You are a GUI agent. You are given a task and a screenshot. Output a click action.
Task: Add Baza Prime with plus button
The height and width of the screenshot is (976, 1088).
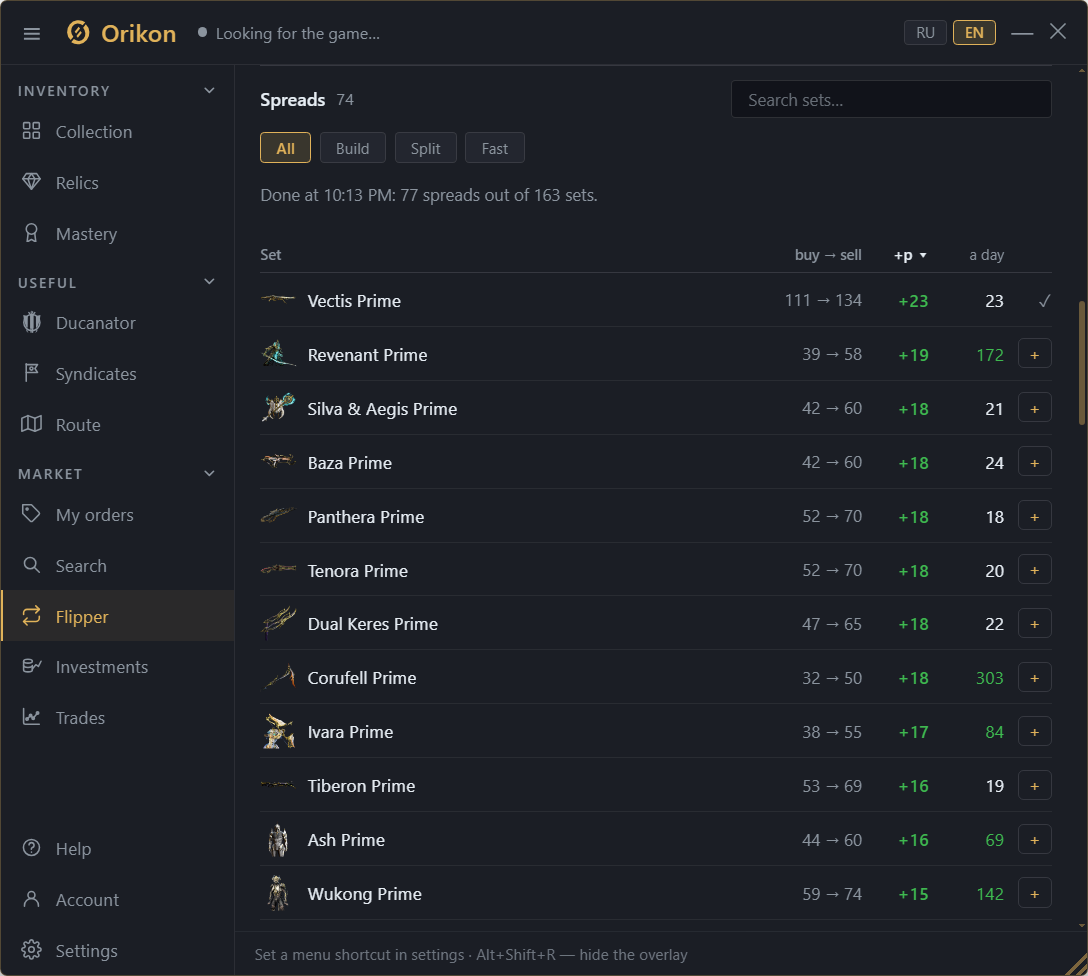[1035, 463]
